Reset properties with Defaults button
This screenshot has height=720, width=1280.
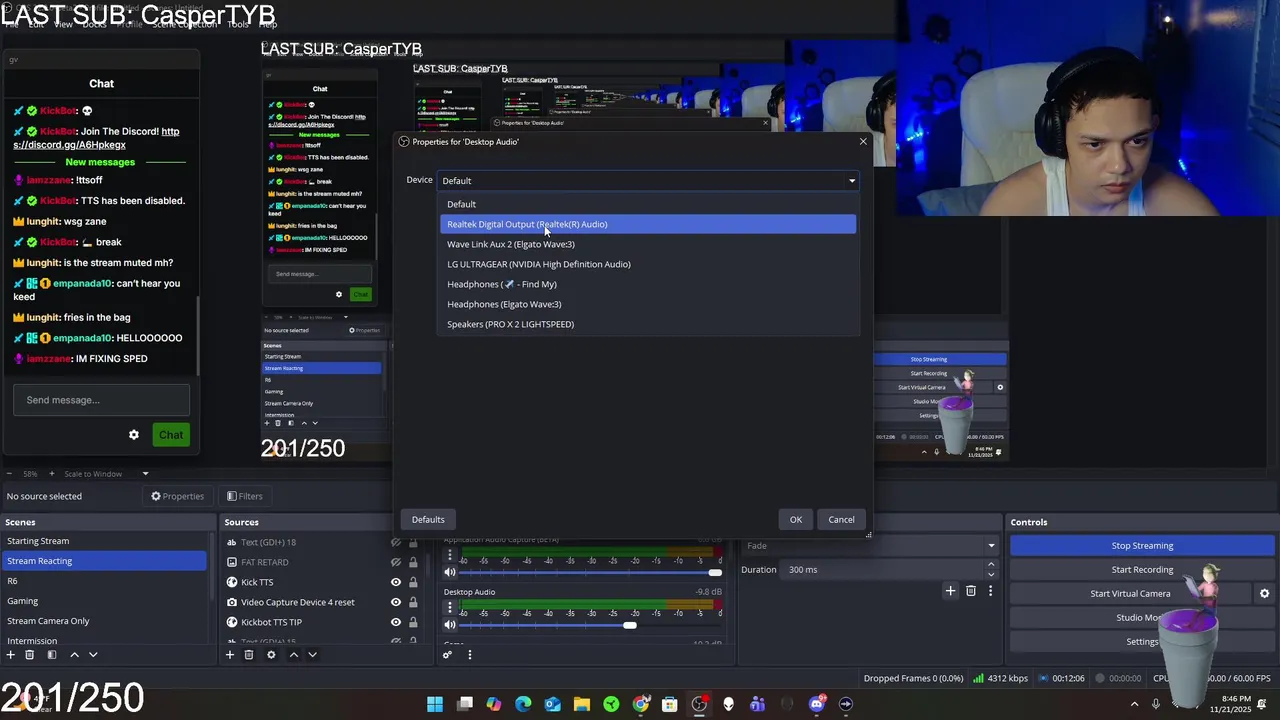[428, 519]
